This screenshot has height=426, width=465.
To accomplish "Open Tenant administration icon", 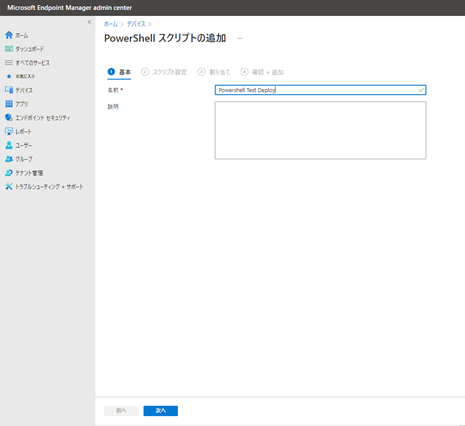I will click(x=9, y=173).
